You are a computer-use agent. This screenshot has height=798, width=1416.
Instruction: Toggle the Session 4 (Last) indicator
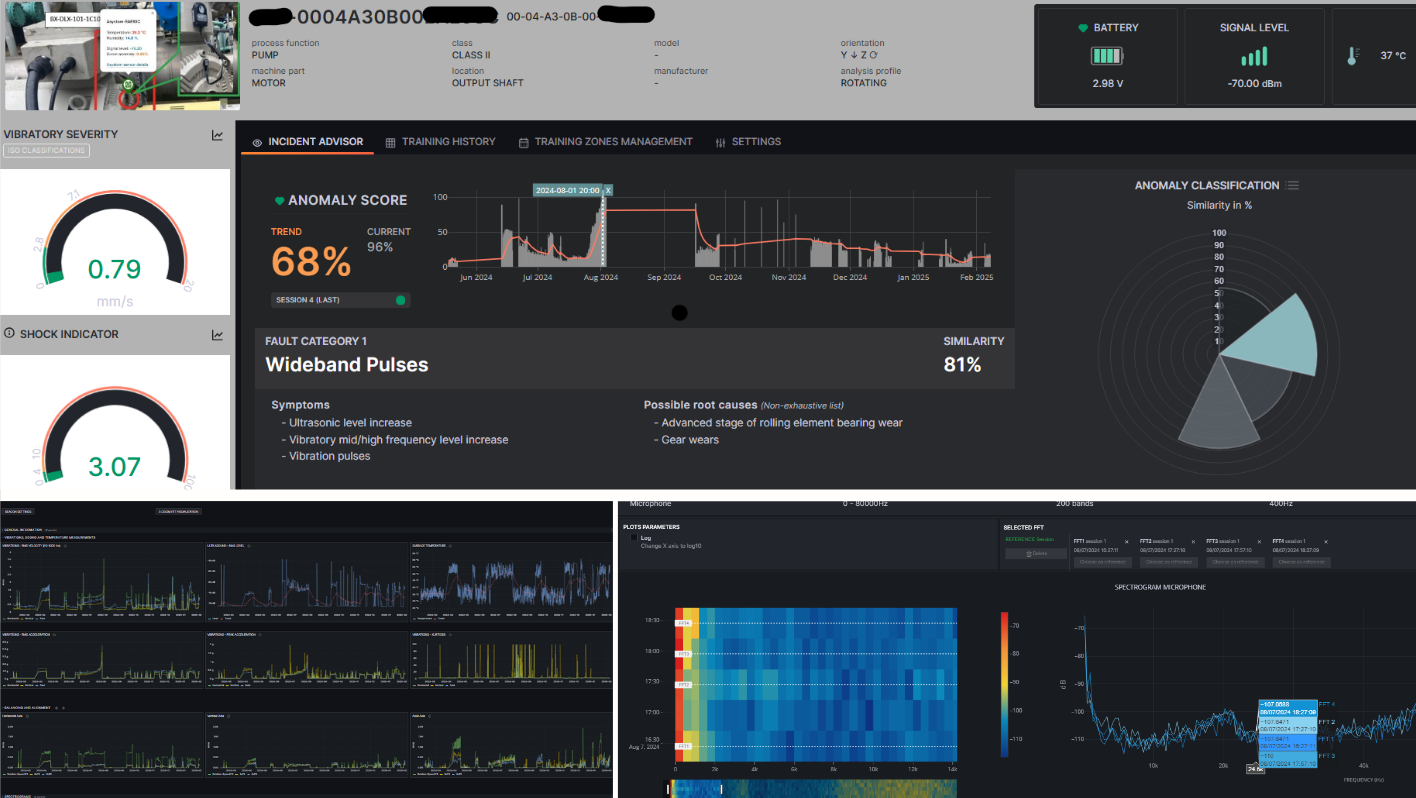(x=400, y=300)
